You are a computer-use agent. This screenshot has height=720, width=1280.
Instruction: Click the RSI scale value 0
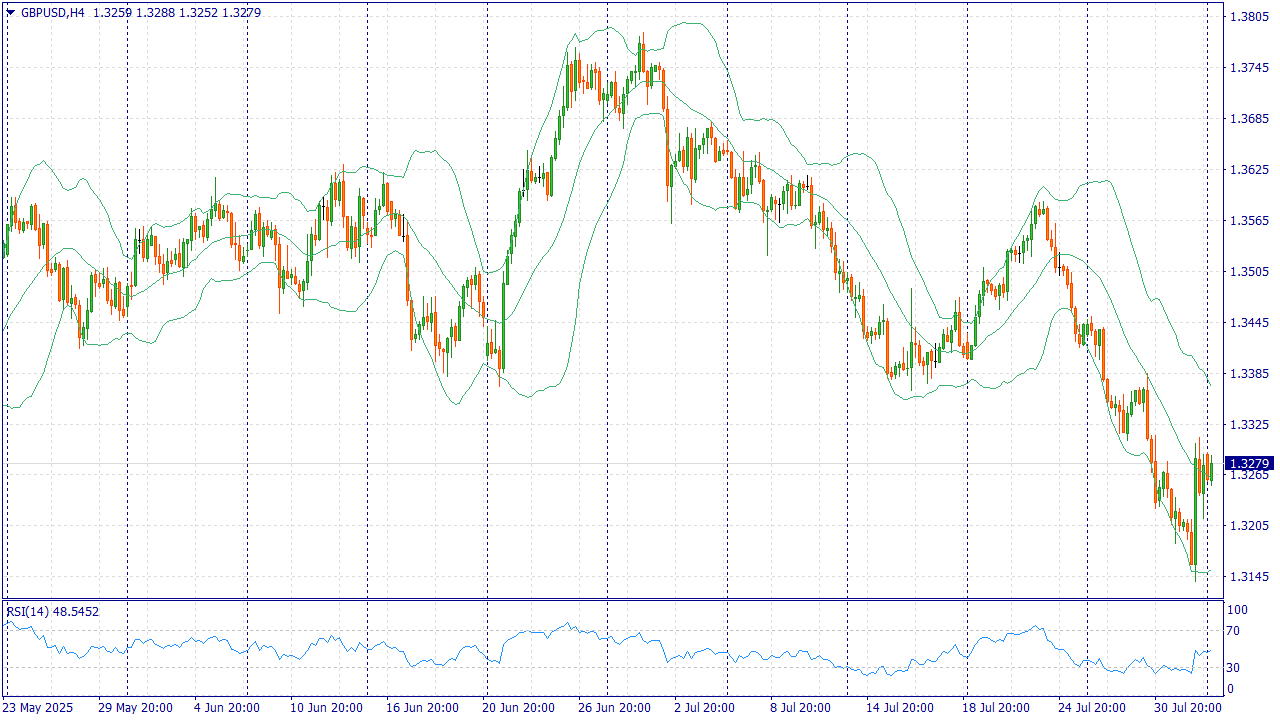point(1231,689)
